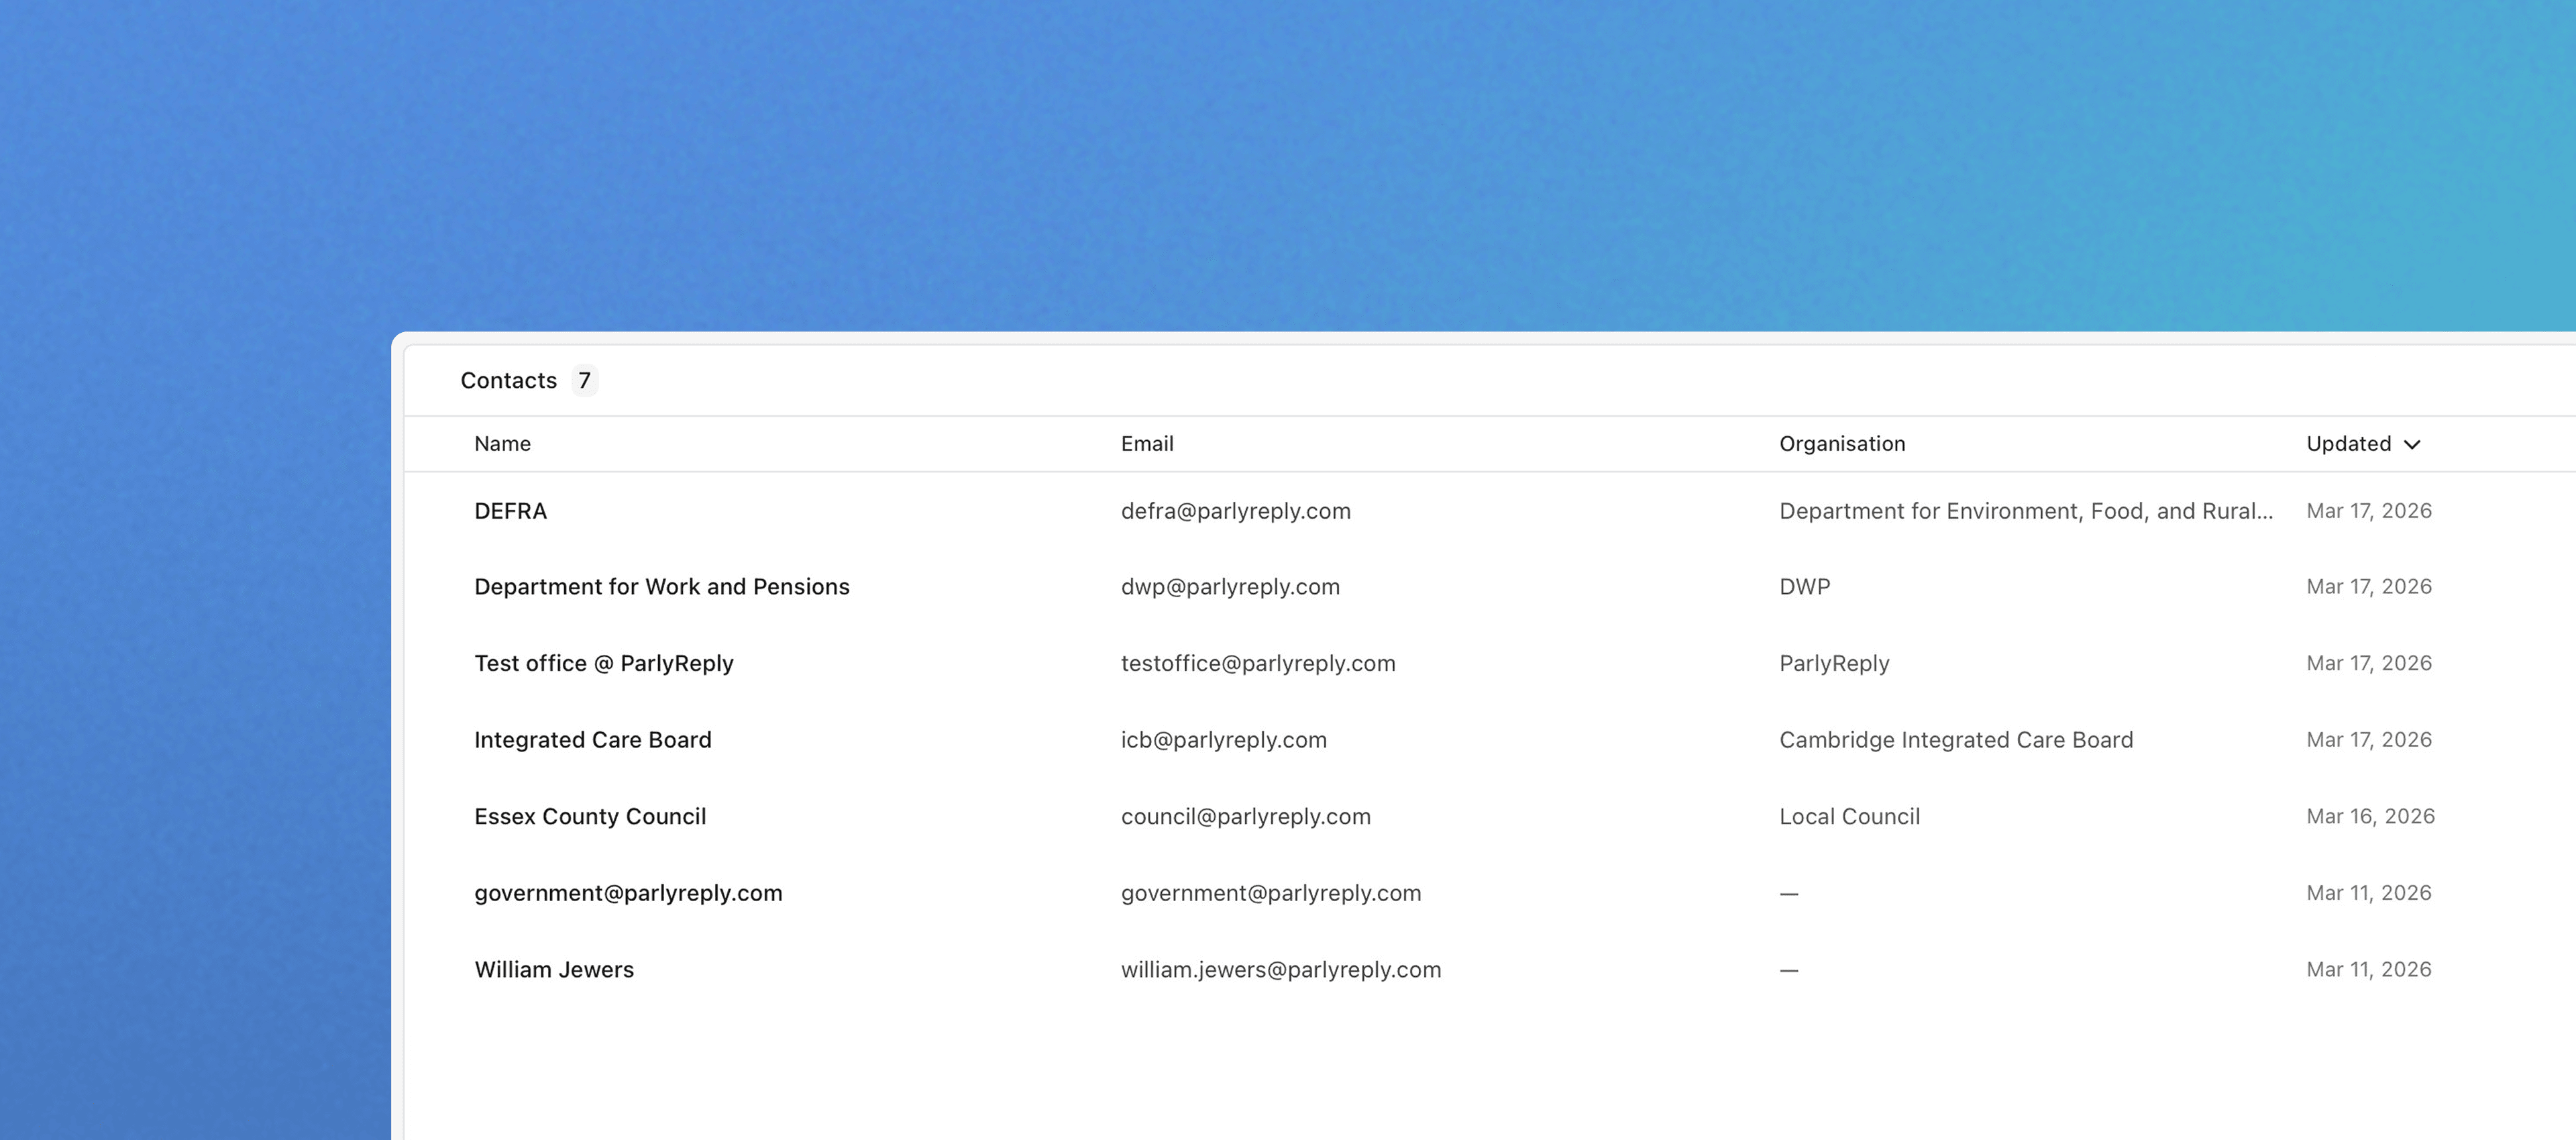The height and width of the screenshot is (1140, 2576).
Task: Select the Department for Work and Pensions contact
Action: pyautogui.click(x=662, y=586)
